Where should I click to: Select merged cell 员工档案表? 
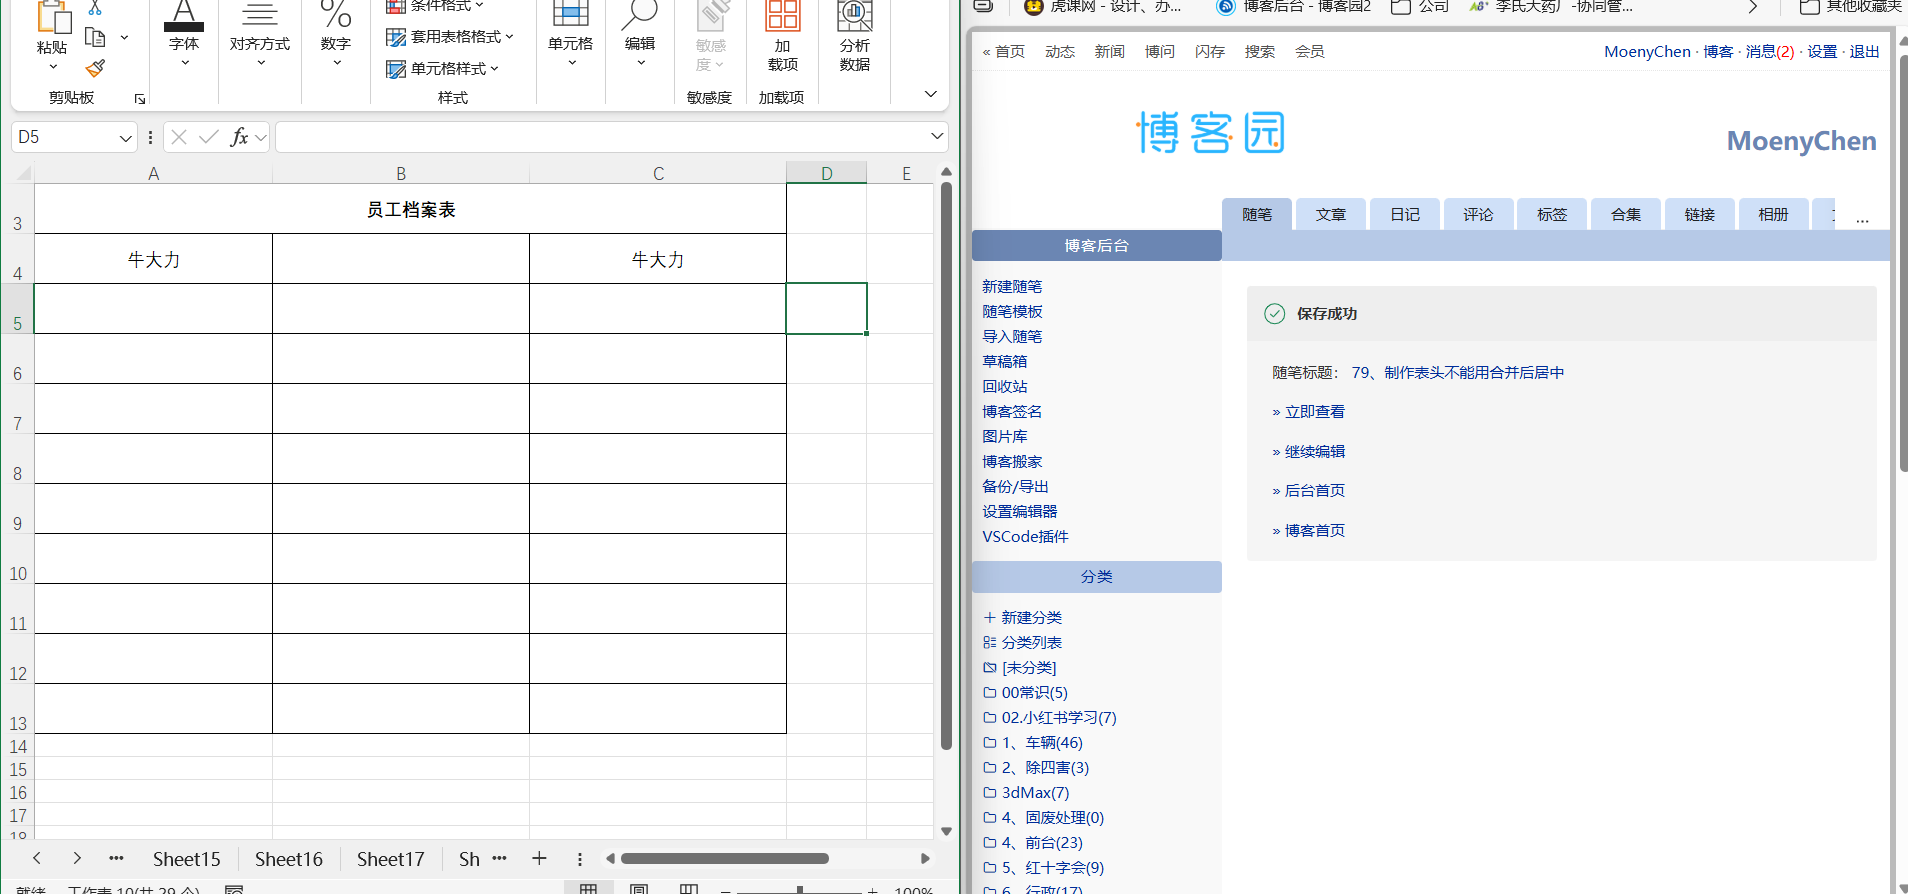[x=410, y=209]
